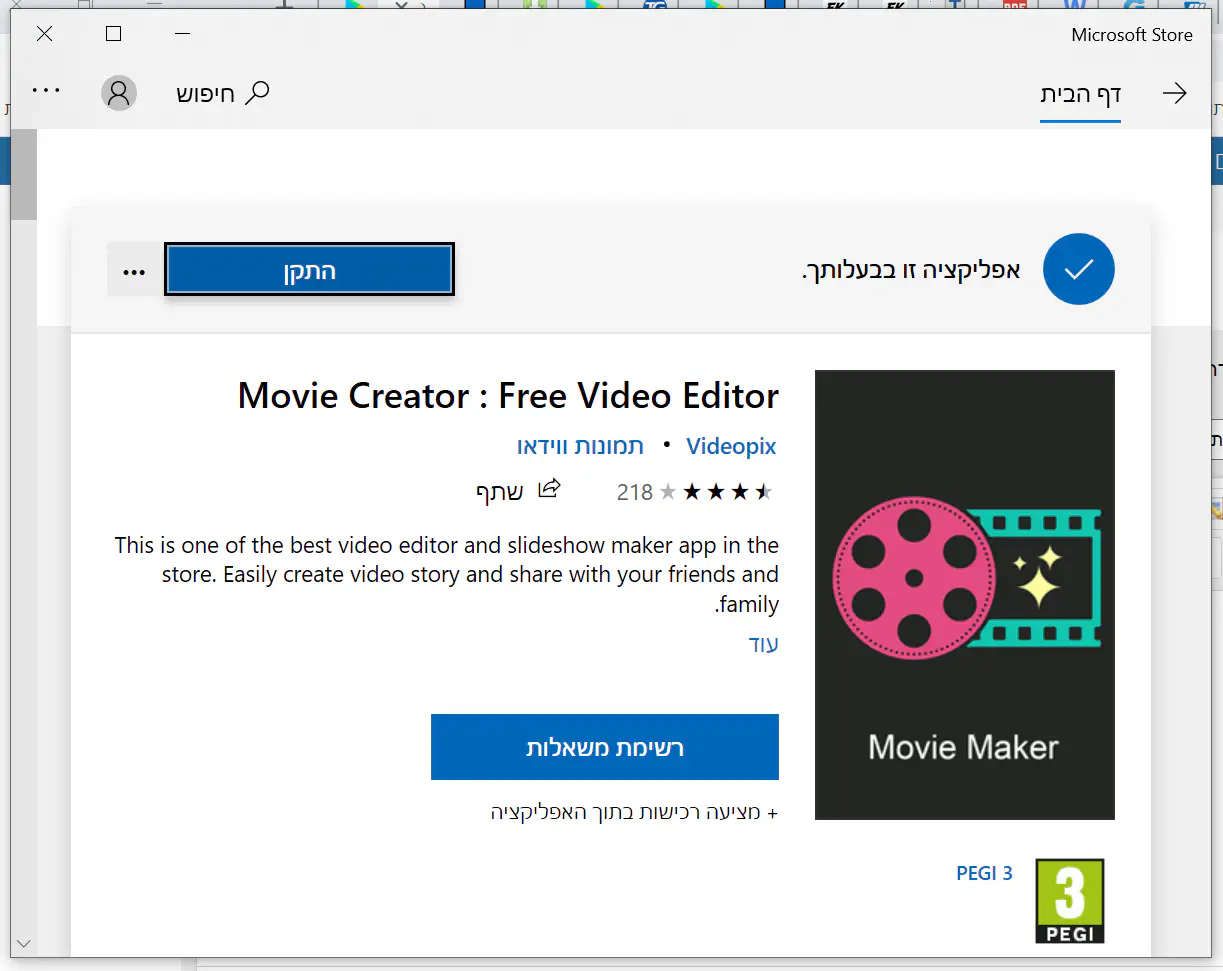
Task: Click the רשימת משאלות wishlist button
Action: [x=604, y=747]
